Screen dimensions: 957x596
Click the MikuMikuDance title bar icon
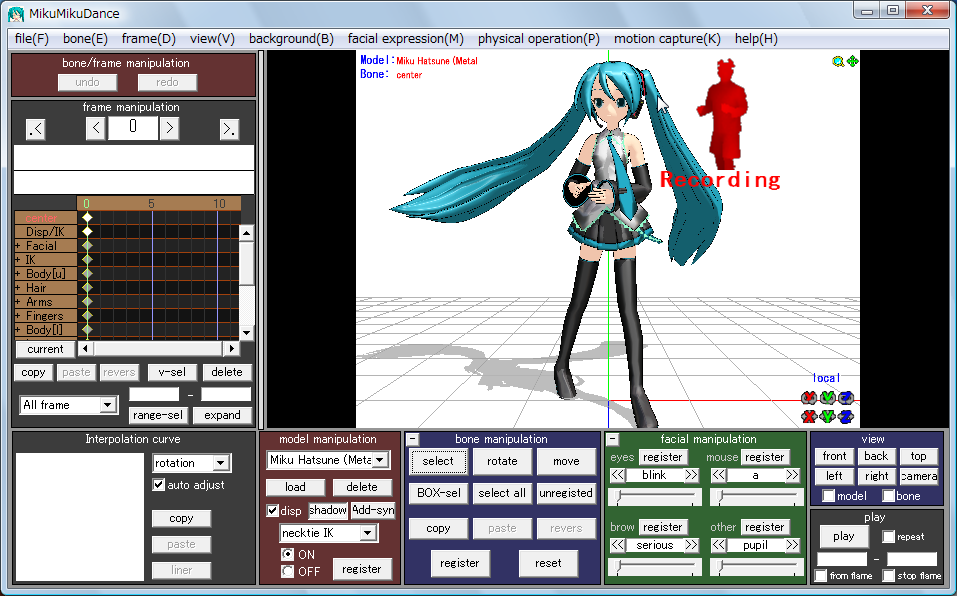[16, 13]
